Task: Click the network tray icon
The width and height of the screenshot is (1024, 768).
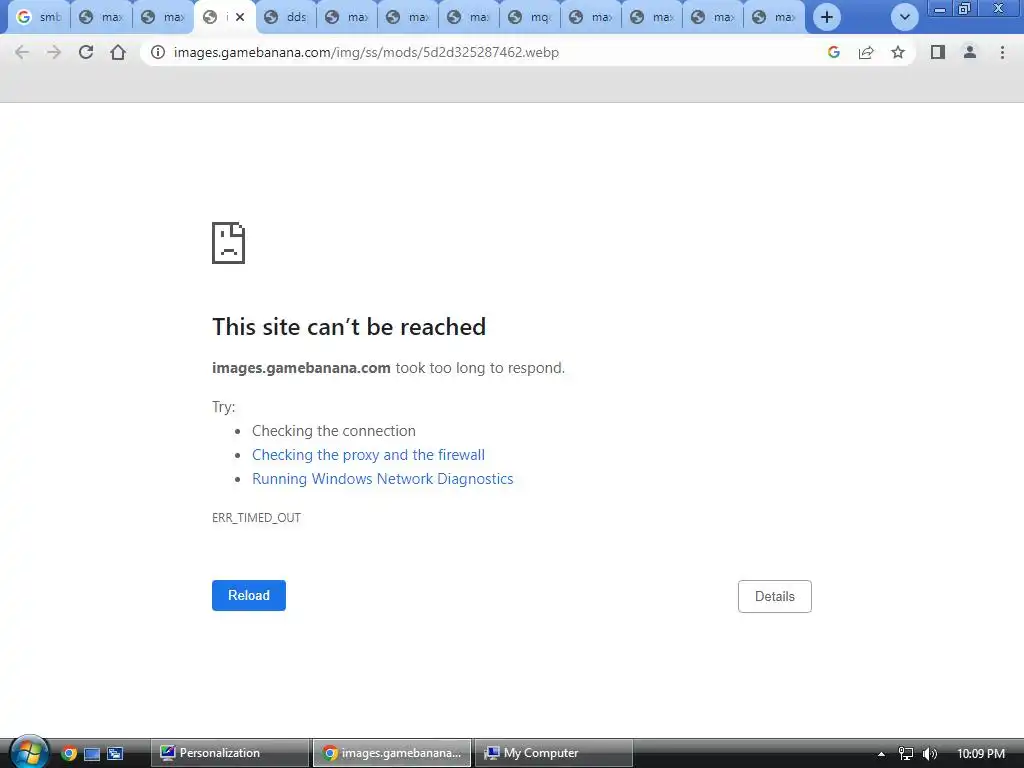Action: coord(906,754)
